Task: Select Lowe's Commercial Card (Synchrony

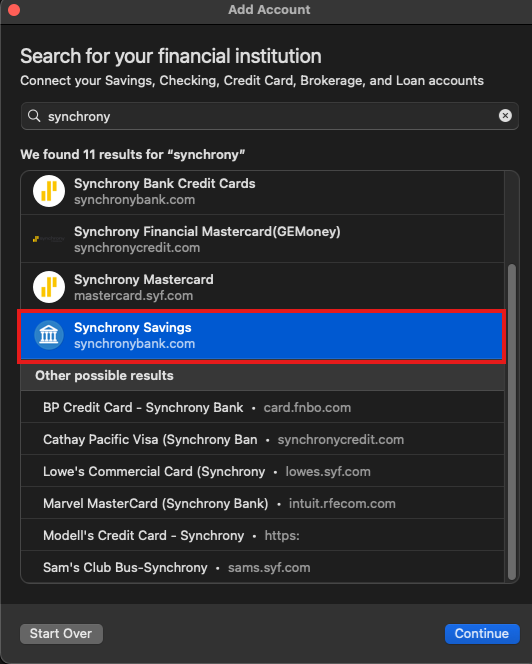Action: click(262, 471)
